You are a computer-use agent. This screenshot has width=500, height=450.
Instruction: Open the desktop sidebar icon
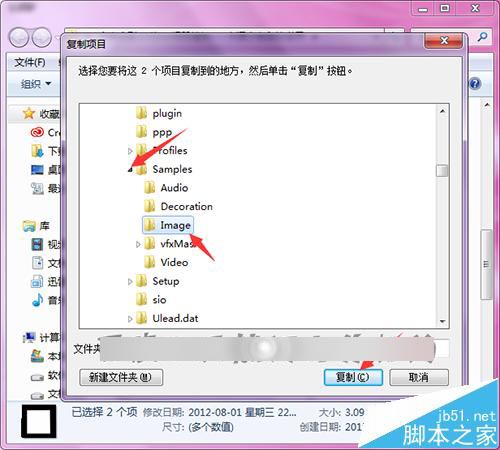tap(37, 170)
